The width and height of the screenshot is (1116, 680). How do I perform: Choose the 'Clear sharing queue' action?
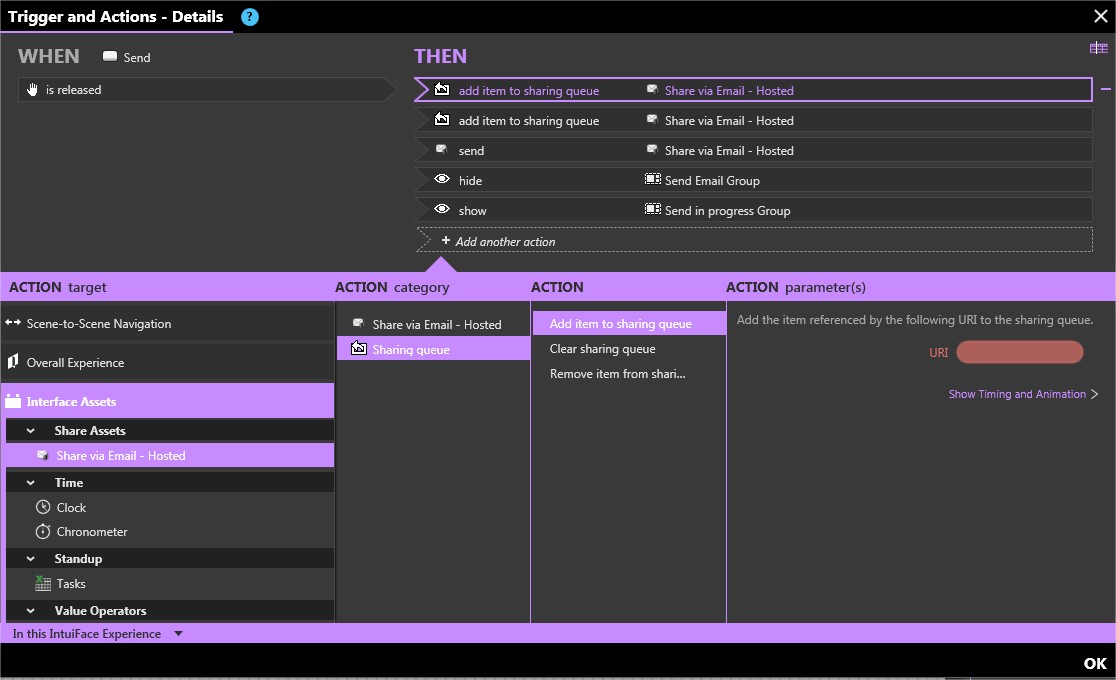click(x=602, y=349)
